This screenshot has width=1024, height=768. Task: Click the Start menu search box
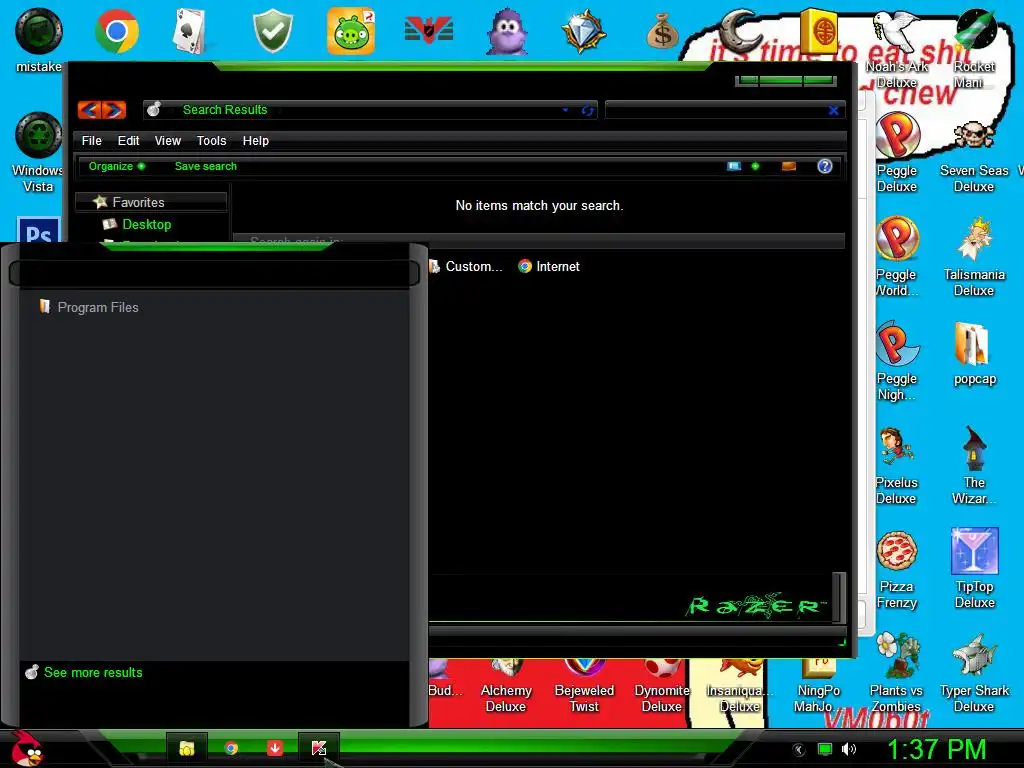pos(214,273)
